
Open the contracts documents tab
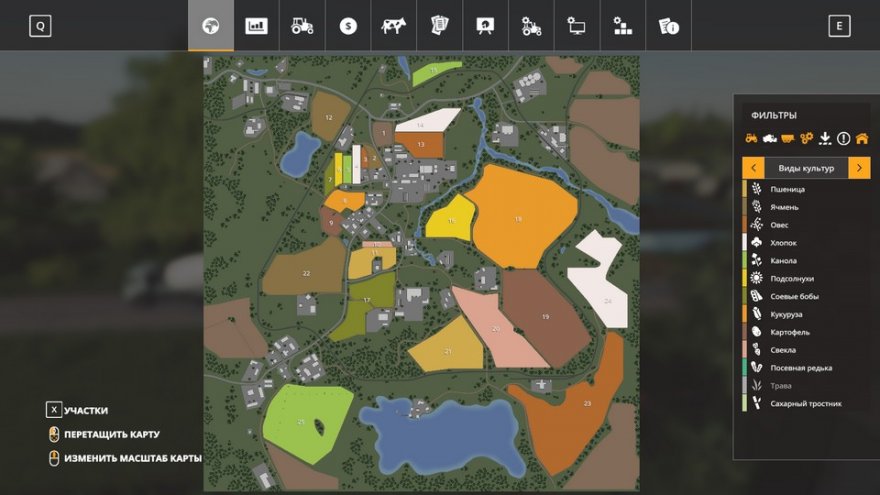point(439,26)
